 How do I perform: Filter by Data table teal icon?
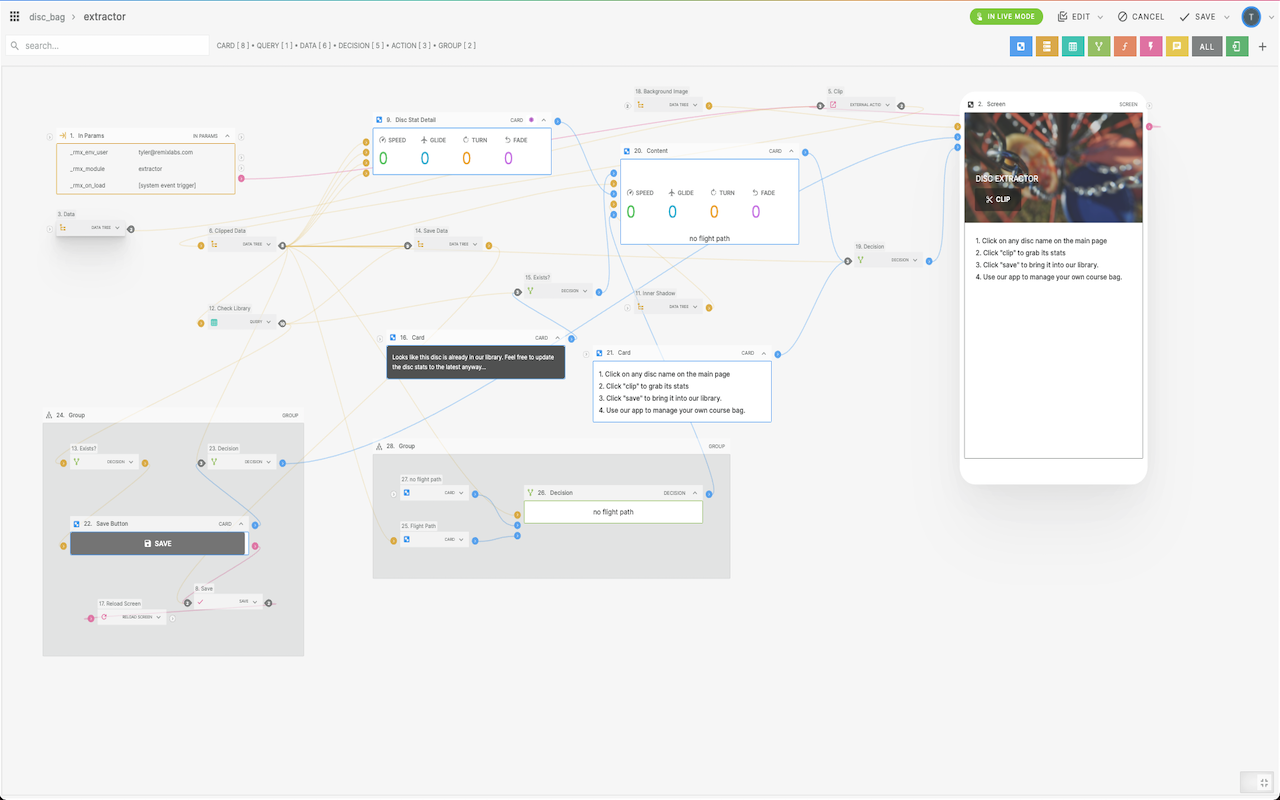point(1073,46)
